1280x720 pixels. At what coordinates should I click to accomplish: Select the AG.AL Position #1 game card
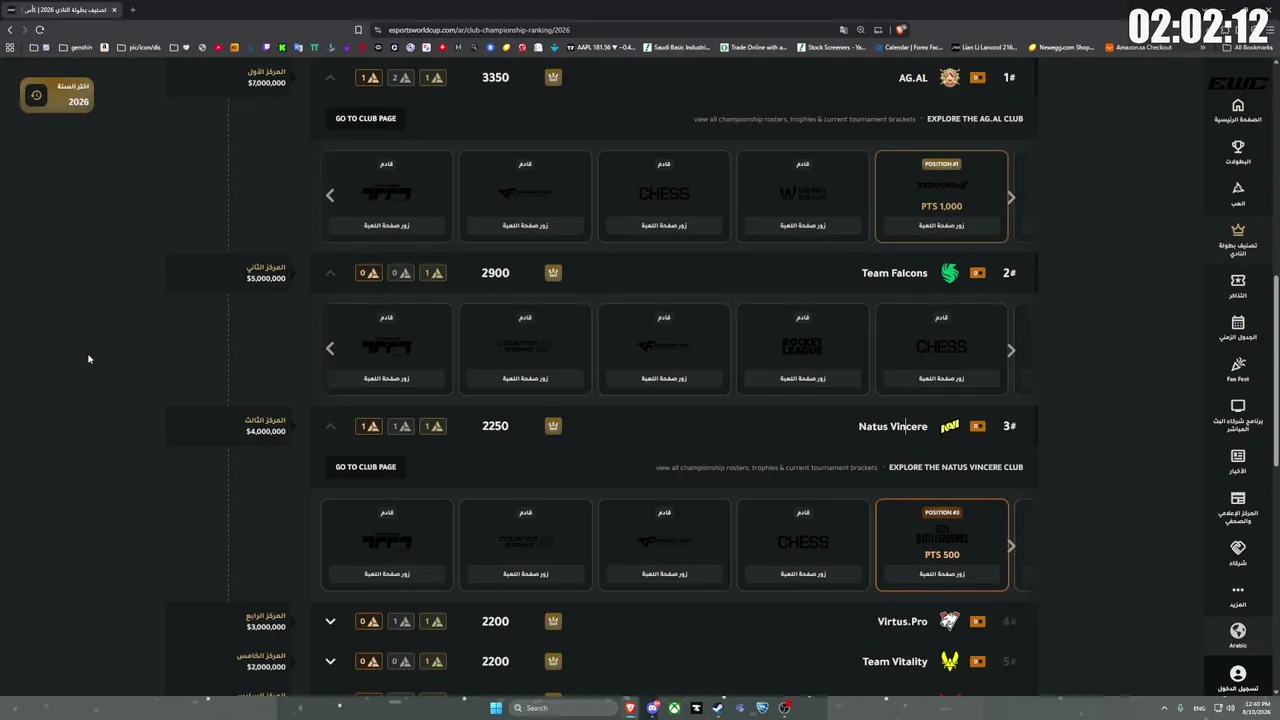(x=941, y=196)
